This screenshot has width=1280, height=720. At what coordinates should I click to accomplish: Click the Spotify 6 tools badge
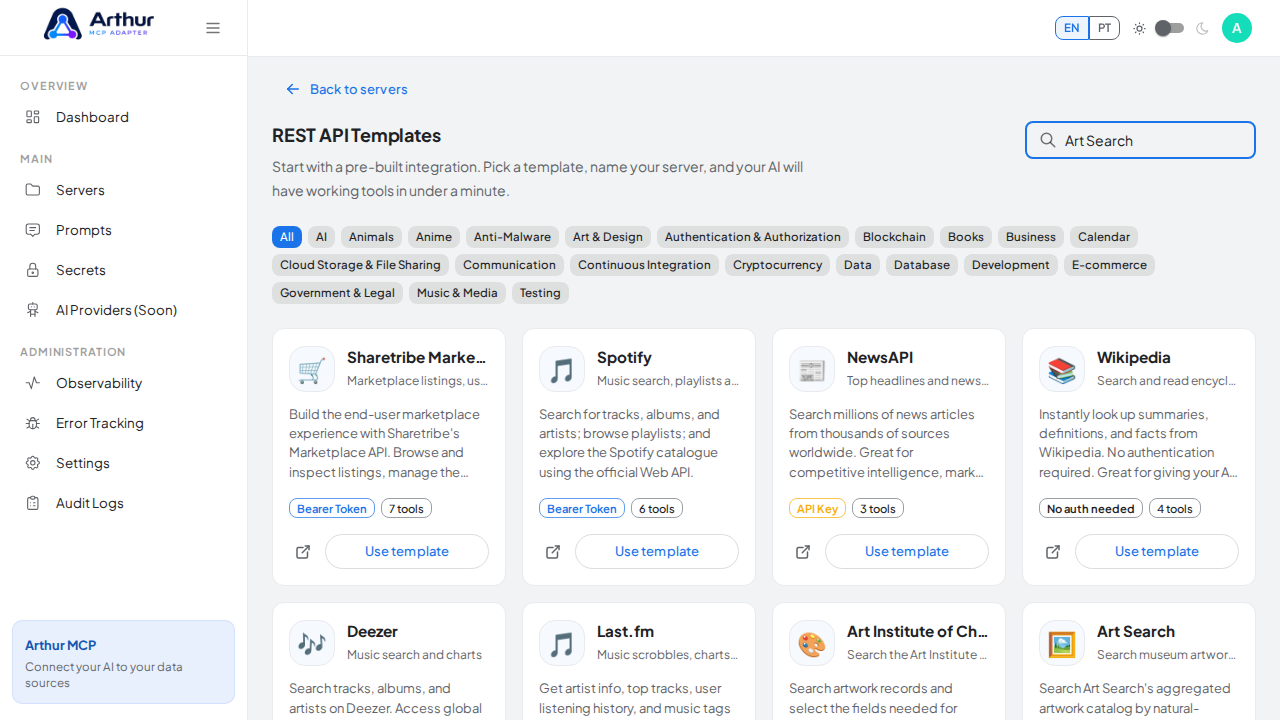657,509
